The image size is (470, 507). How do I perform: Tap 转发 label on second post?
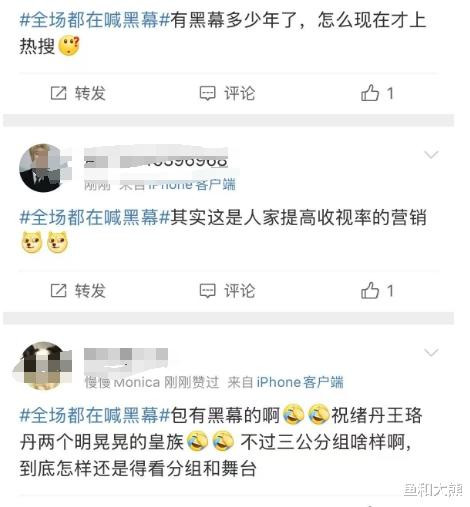90,291
